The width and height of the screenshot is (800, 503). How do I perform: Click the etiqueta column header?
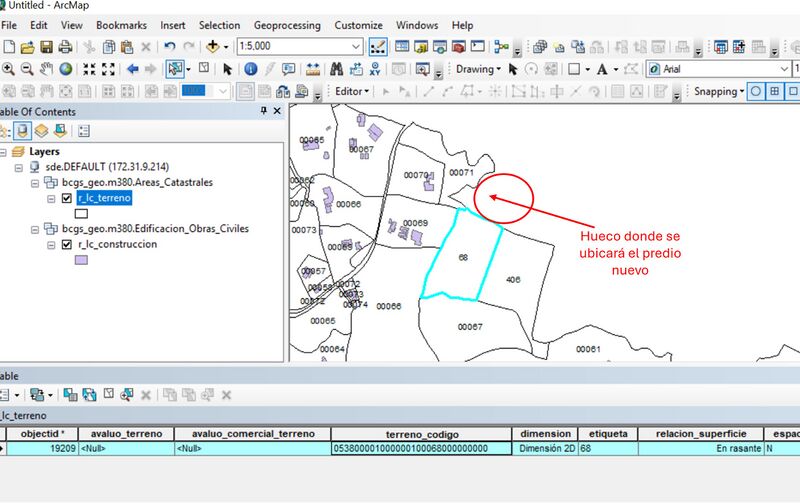(x=608, y=434)
